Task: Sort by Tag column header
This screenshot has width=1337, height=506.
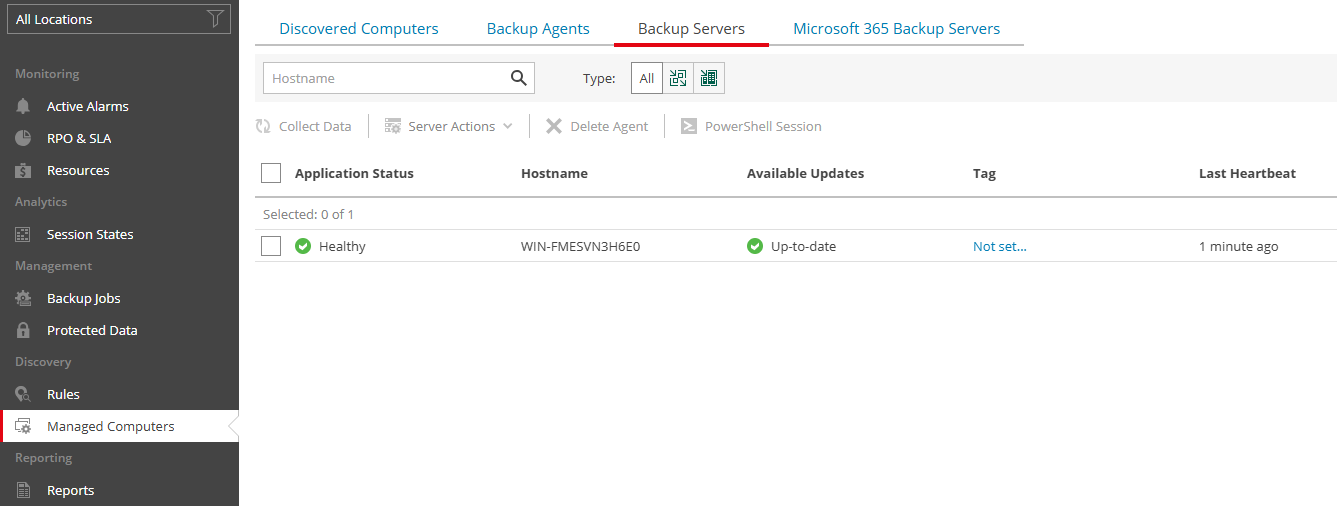Action: point(984,173)
